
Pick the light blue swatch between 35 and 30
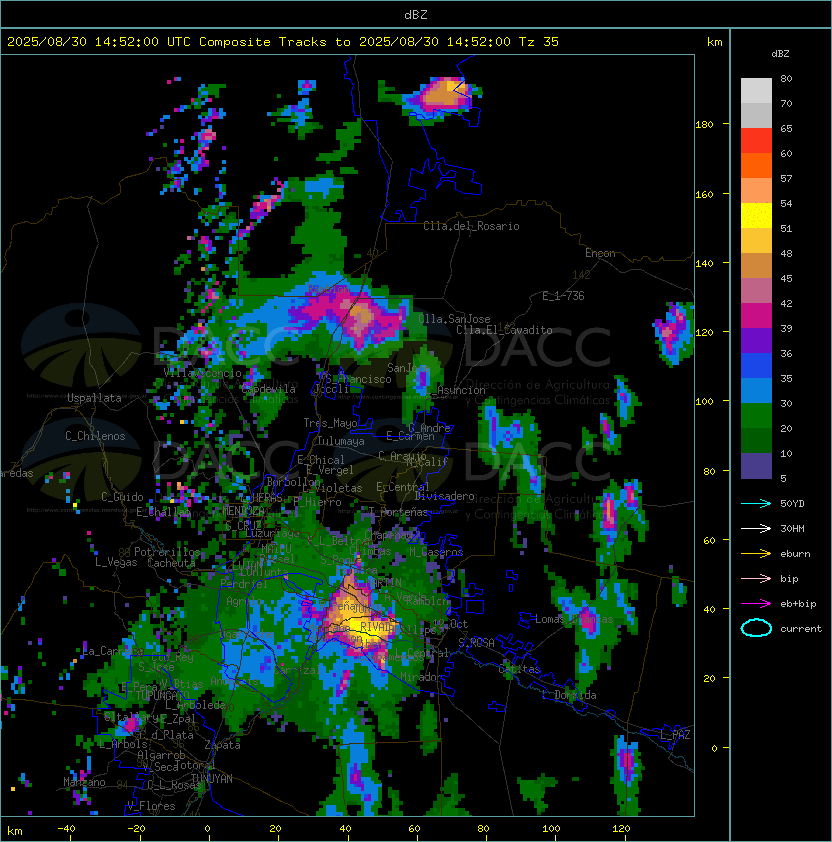pyautogui.click(x=756, y=390)
